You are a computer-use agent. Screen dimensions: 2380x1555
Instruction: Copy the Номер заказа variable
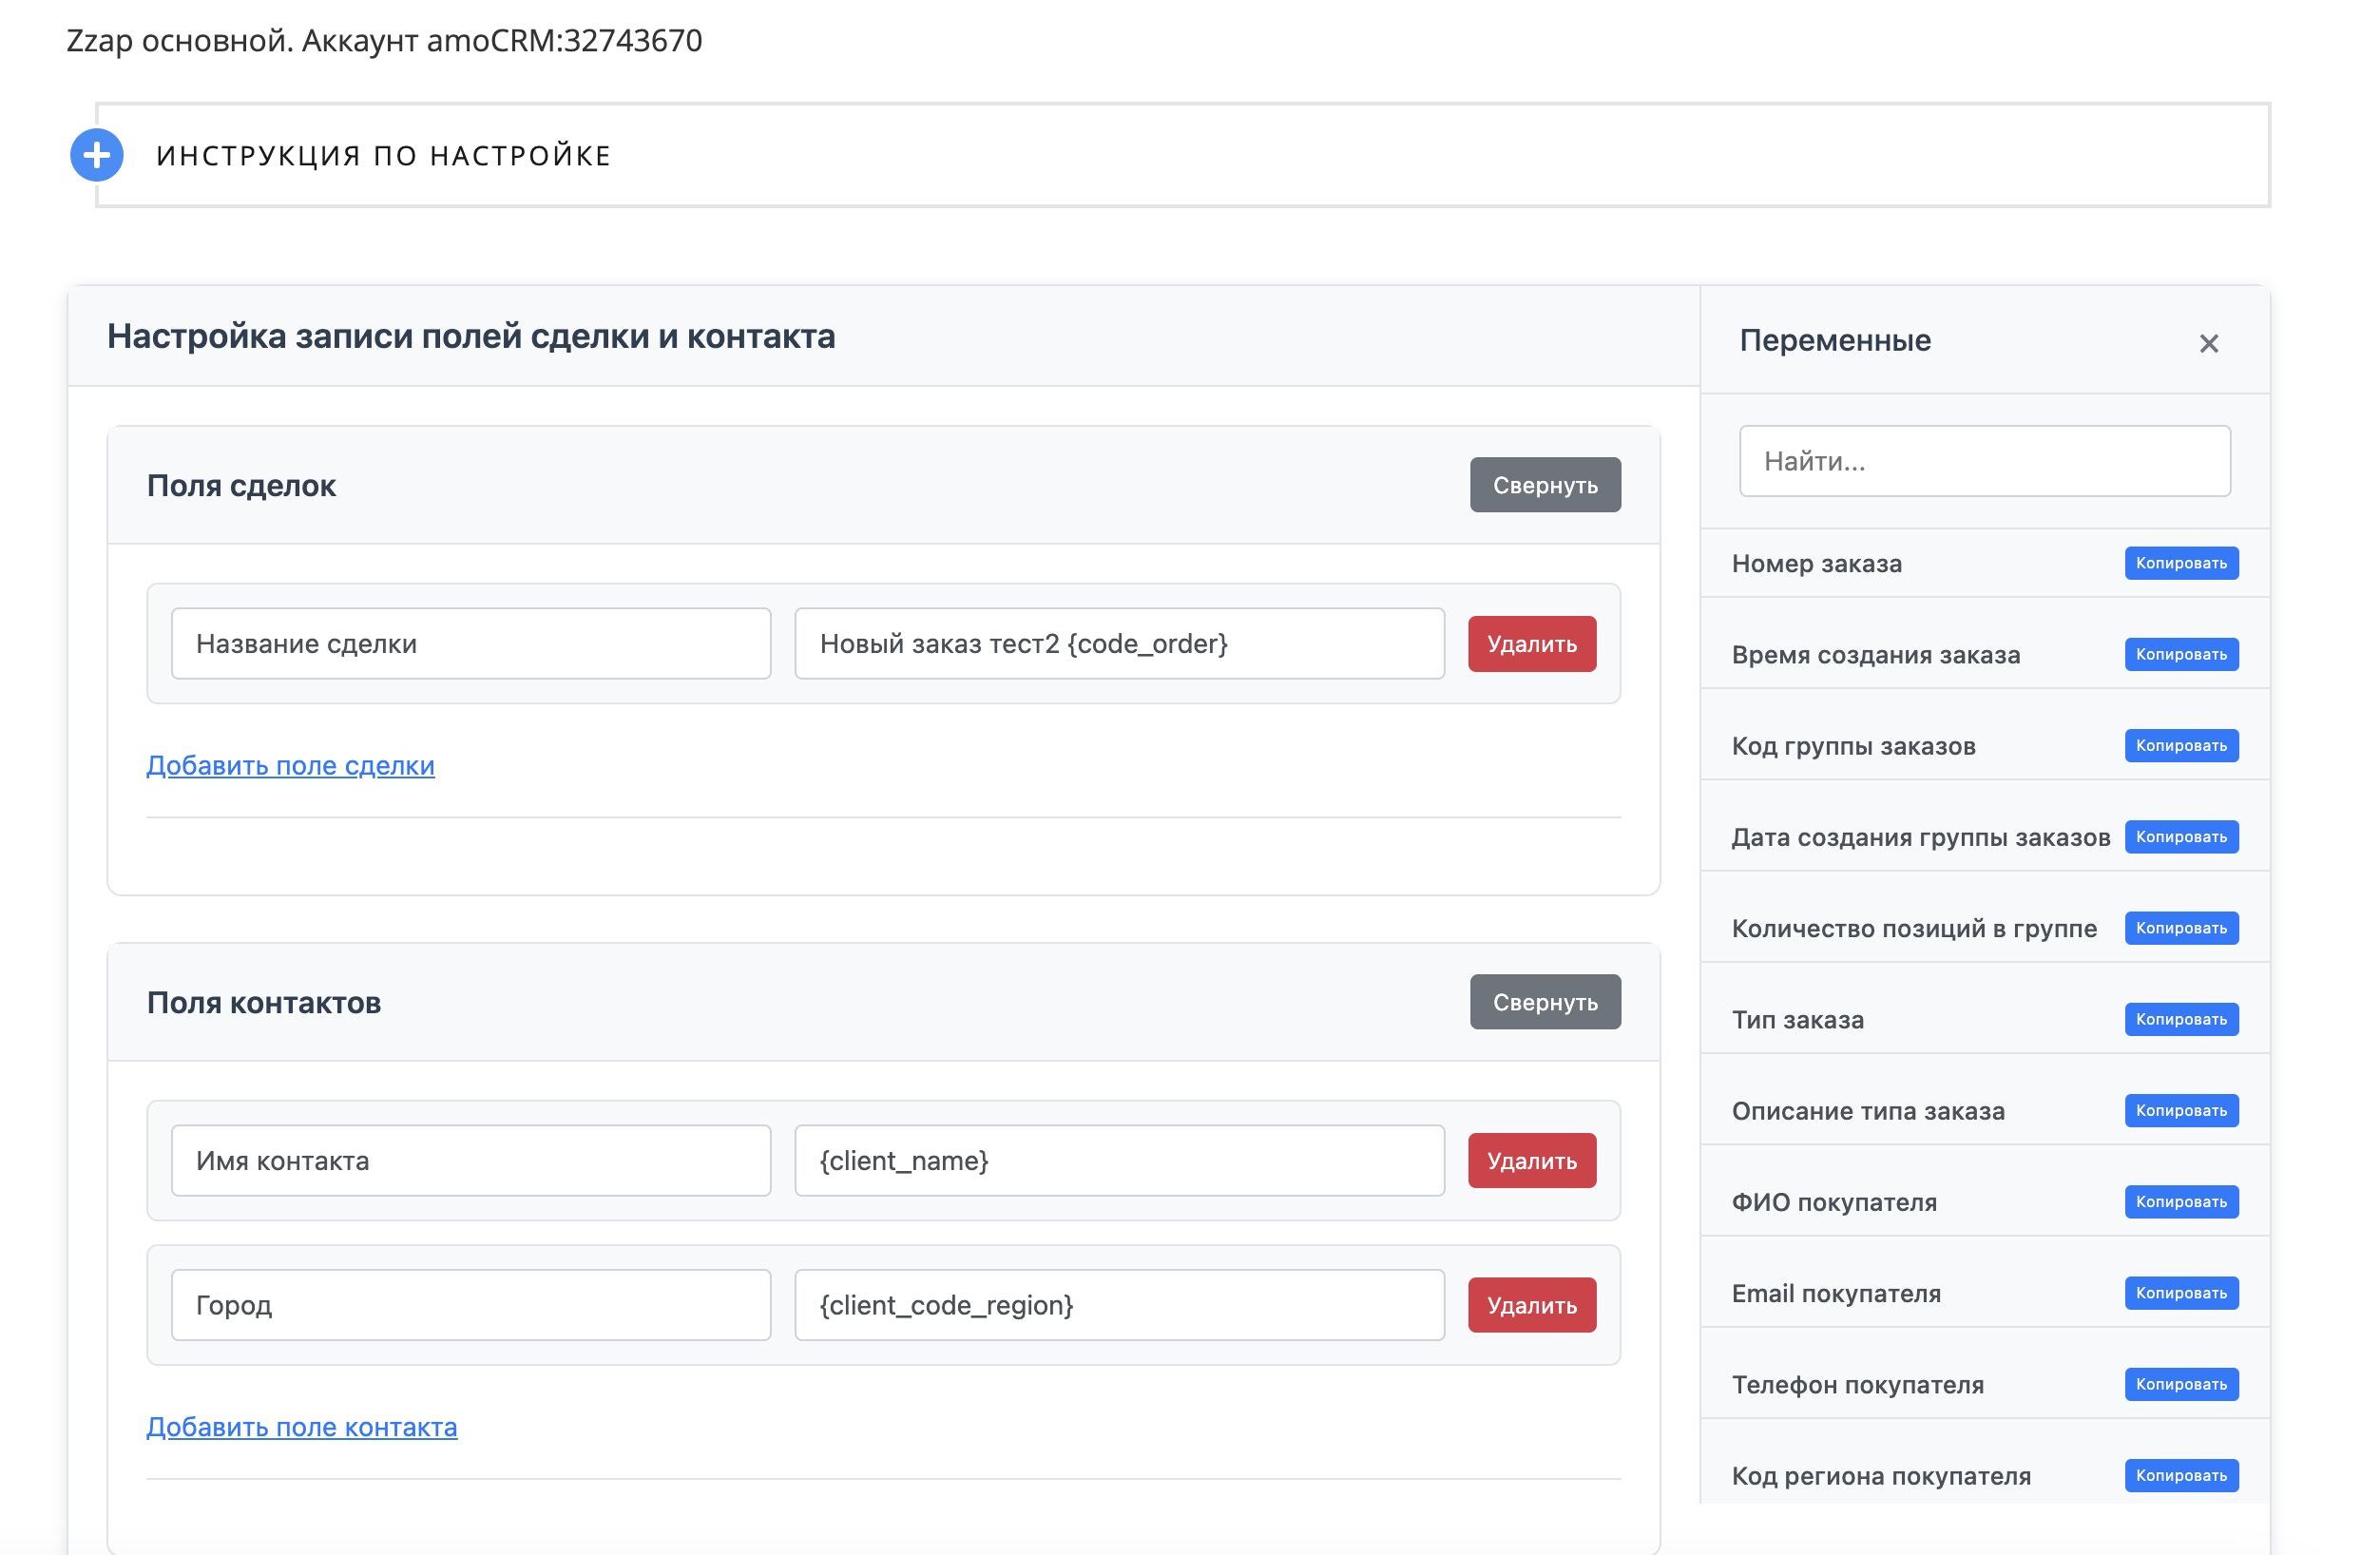pyautogui.click(x=2180, y=563)
